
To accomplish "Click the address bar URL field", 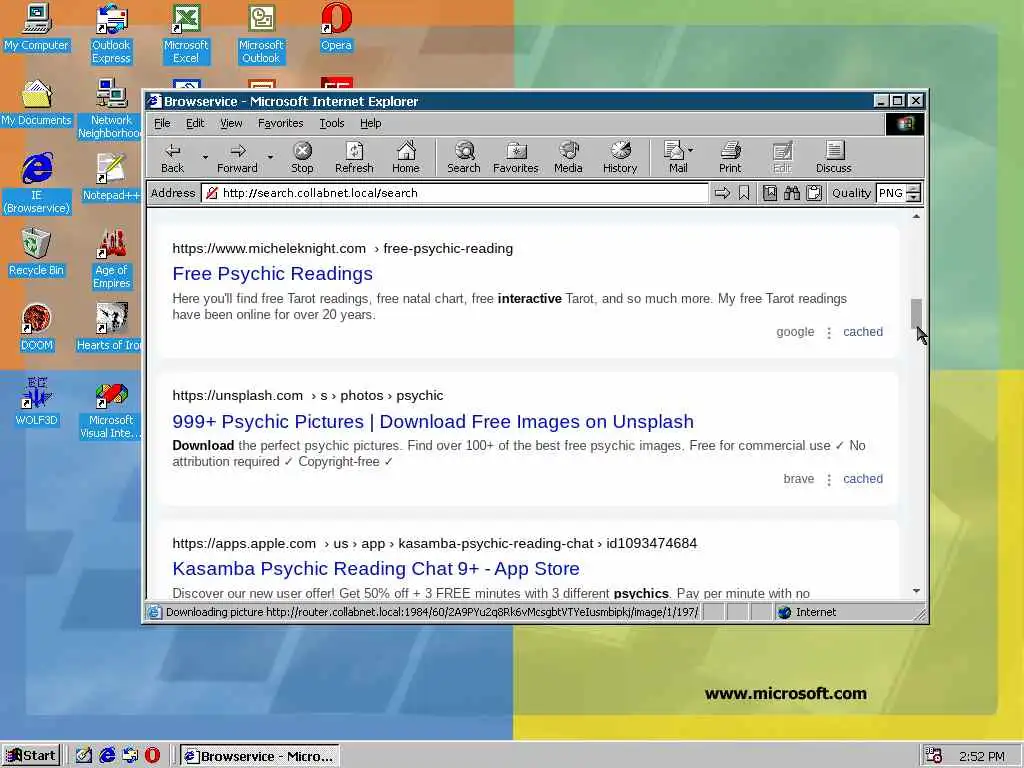I will [455, 193].
